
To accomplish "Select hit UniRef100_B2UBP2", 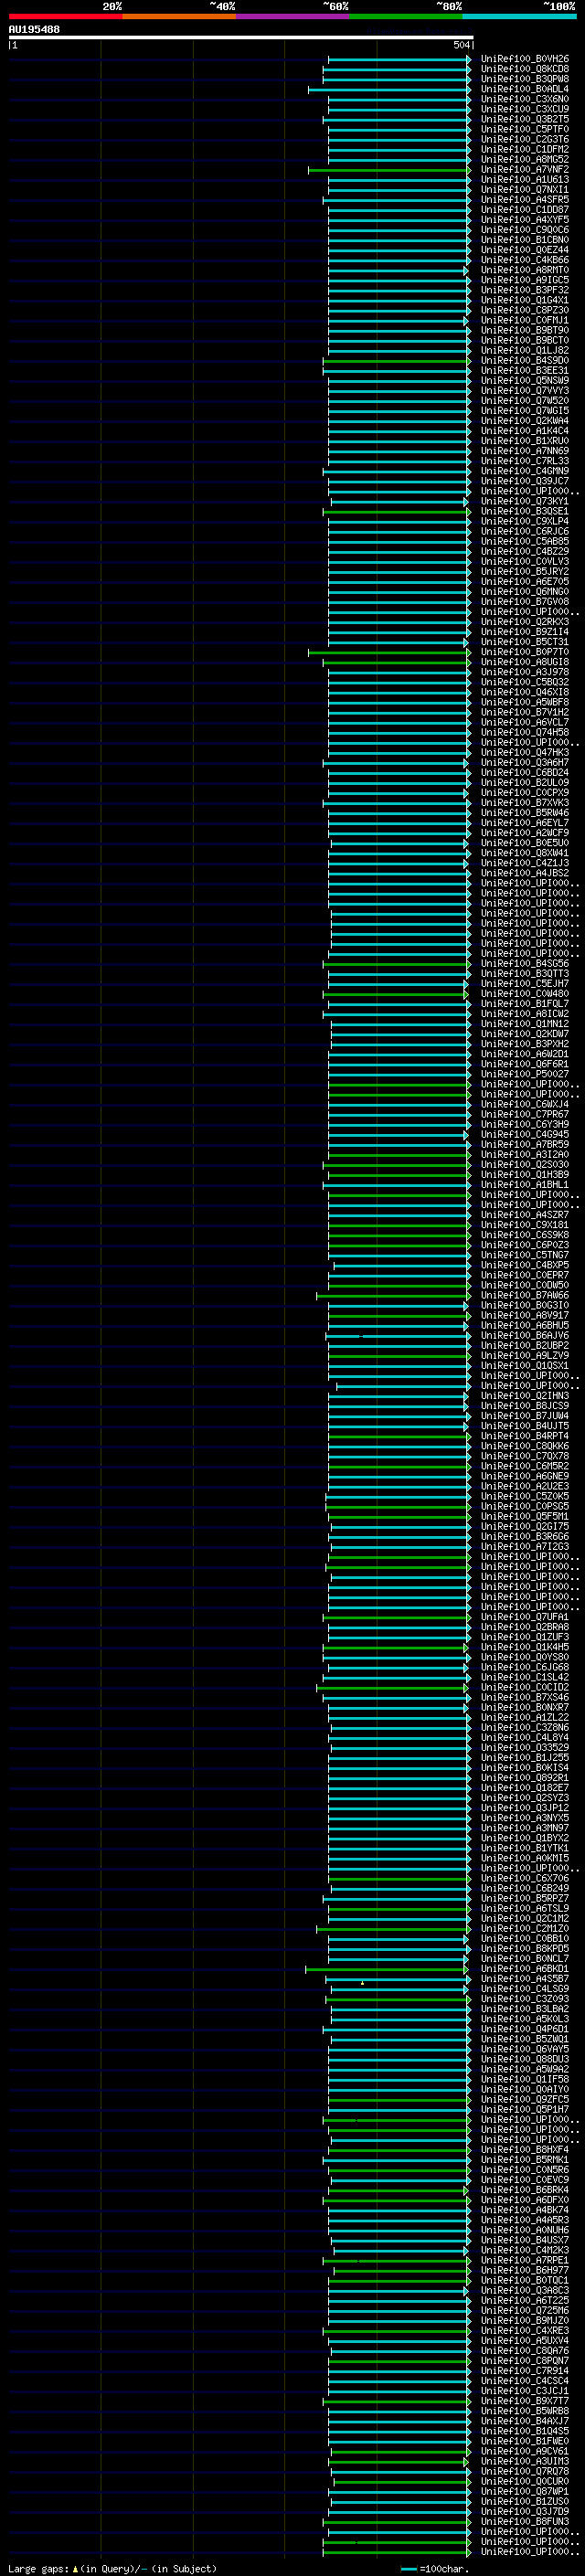I will [x=524, y=1346].
